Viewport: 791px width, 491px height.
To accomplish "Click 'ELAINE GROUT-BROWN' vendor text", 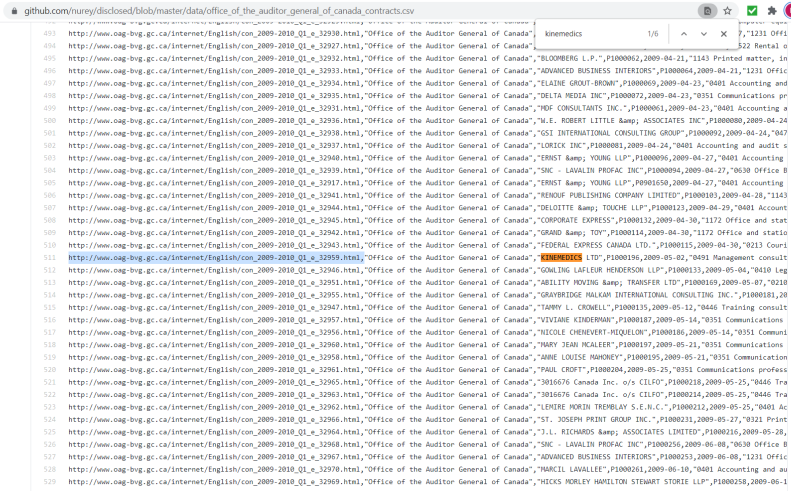I will click(x=578, y=83).
